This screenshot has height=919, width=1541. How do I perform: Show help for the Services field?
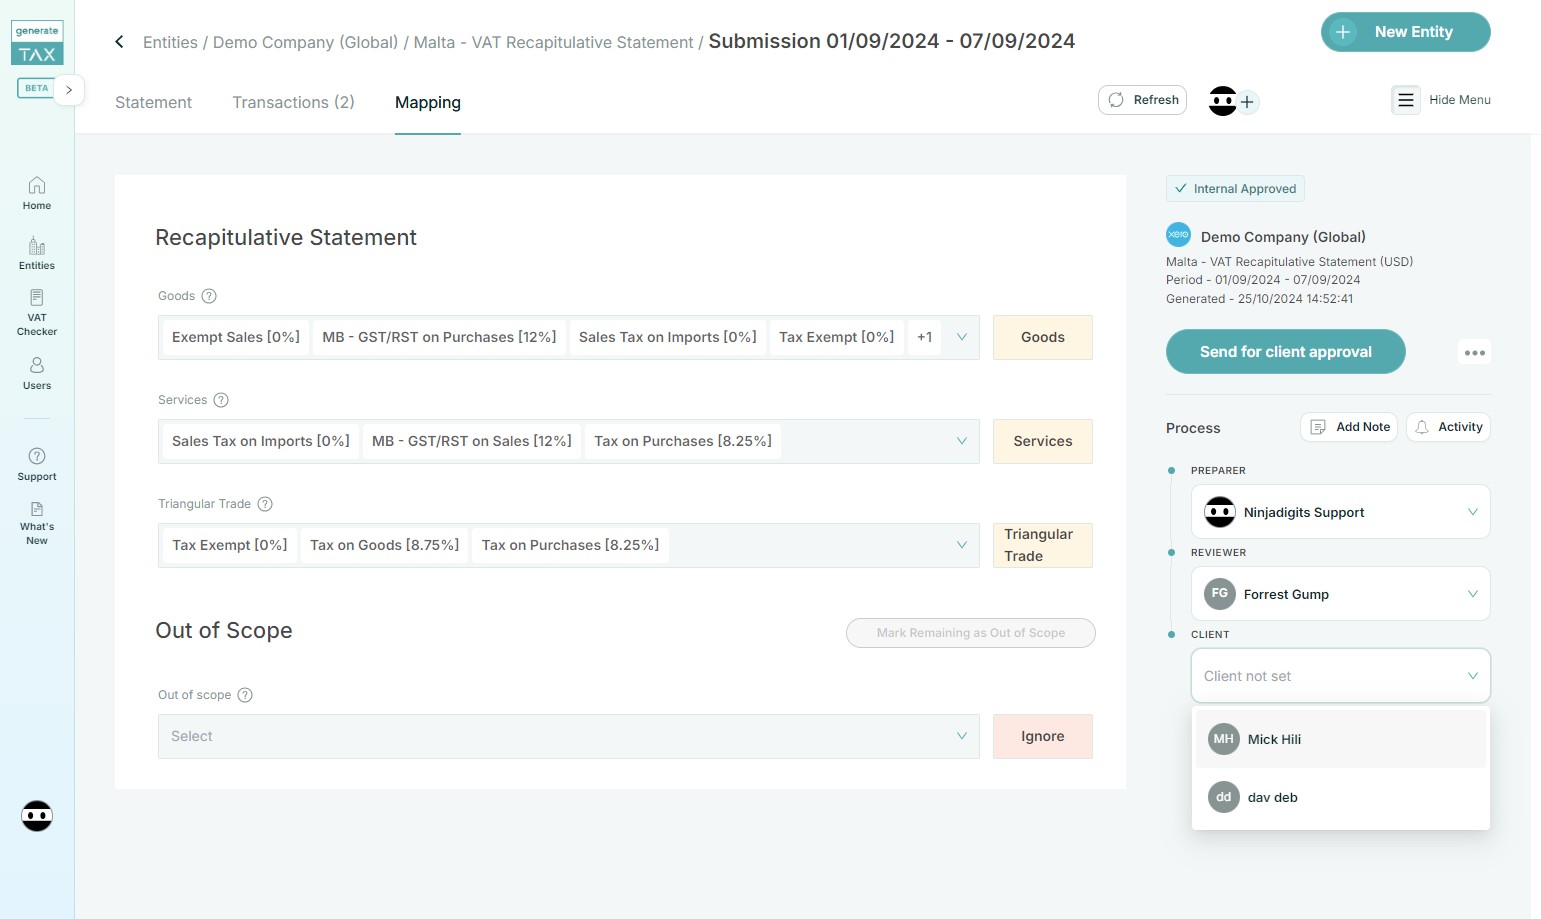pyautogui.click(x=221, y=400)
